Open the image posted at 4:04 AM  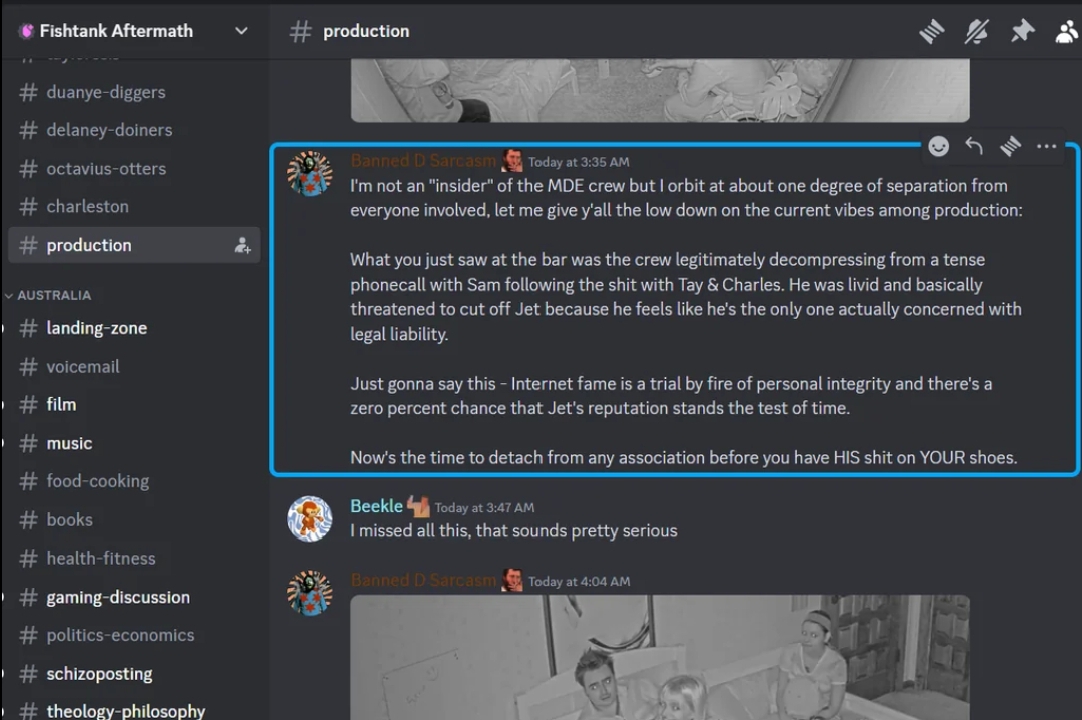660,657
